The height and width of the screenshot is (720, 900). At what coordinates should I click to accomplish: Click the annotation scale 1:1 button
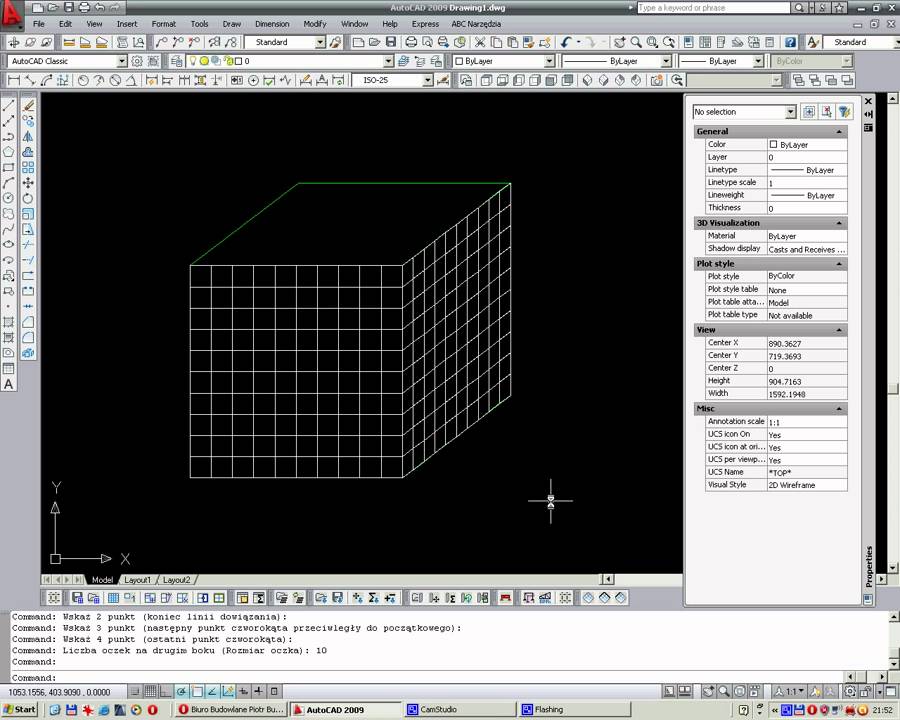tap(789, 692)
